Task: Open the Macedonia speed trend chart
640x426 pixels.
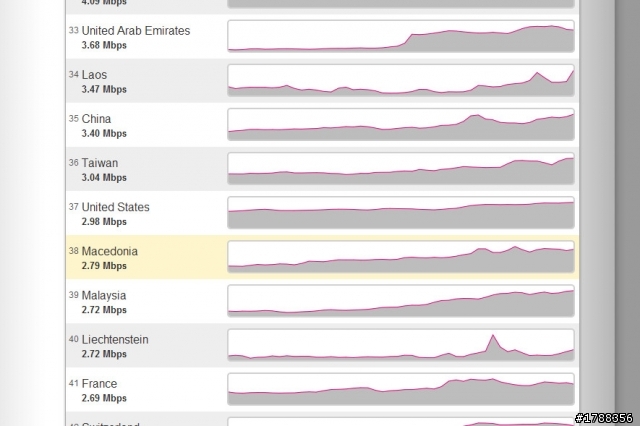Action: tap(401, 256)
